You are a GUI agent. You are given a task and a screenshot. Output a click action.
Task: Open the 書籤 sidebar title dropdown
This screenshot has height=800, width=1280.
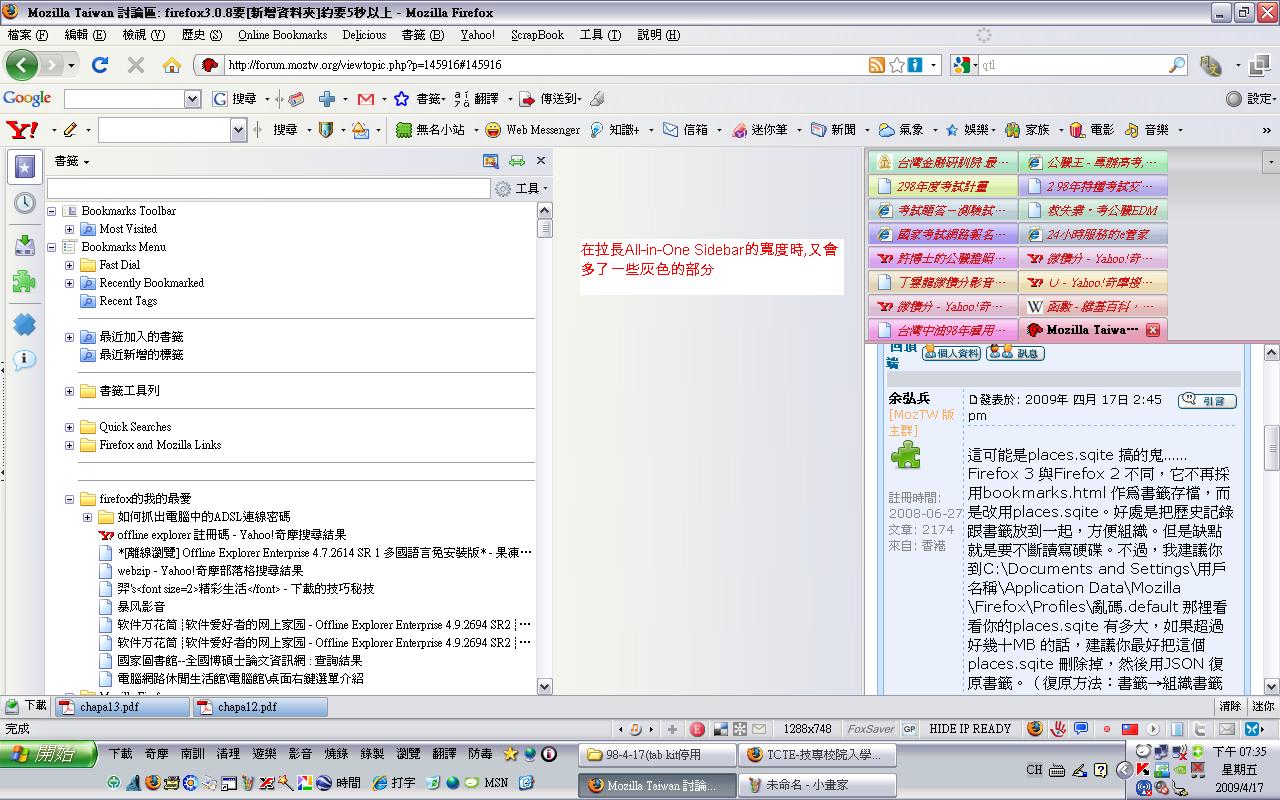(x=72, y=161)
